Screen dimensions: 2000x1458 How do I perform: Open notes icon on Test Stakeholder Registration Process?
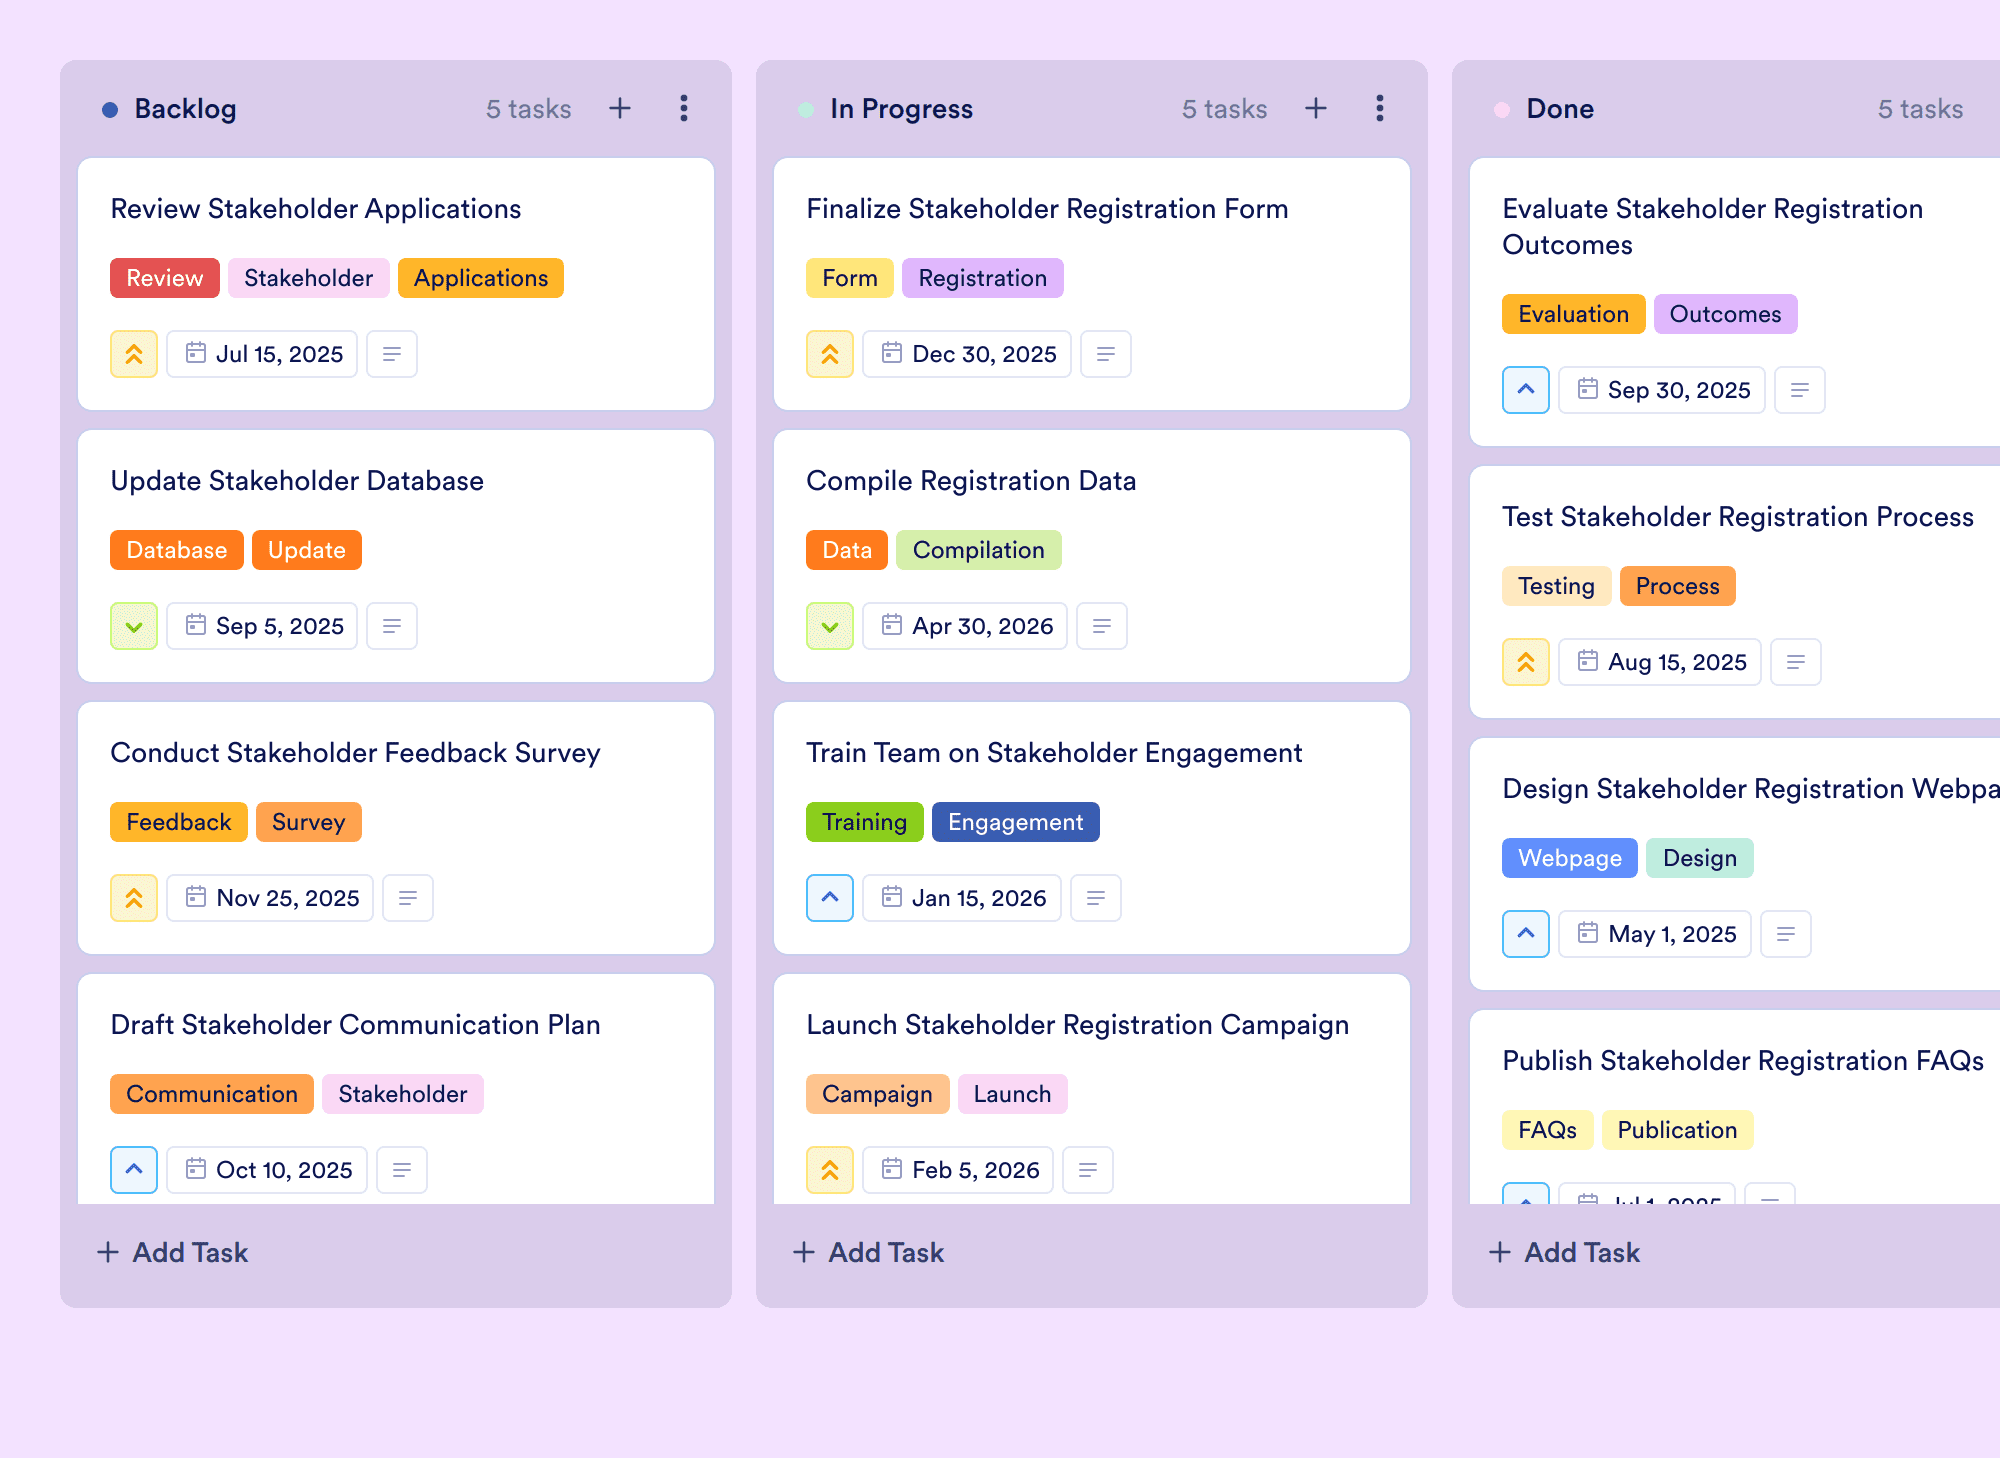1796,662
